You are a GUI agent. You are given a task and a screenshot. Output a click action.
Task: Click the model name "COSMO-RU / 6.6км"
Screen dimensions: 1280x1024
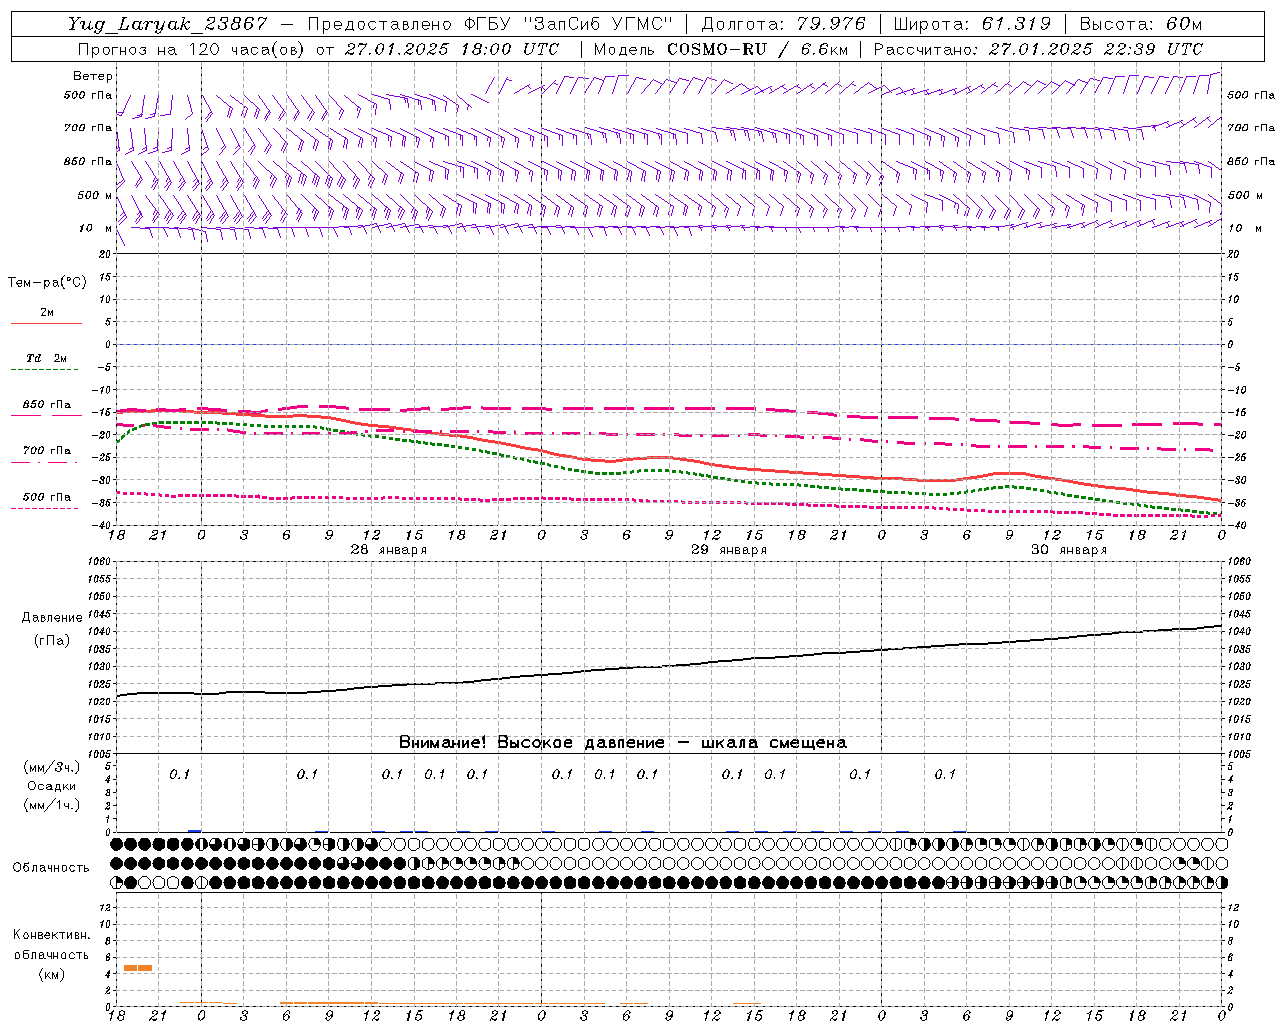(758, 49)
